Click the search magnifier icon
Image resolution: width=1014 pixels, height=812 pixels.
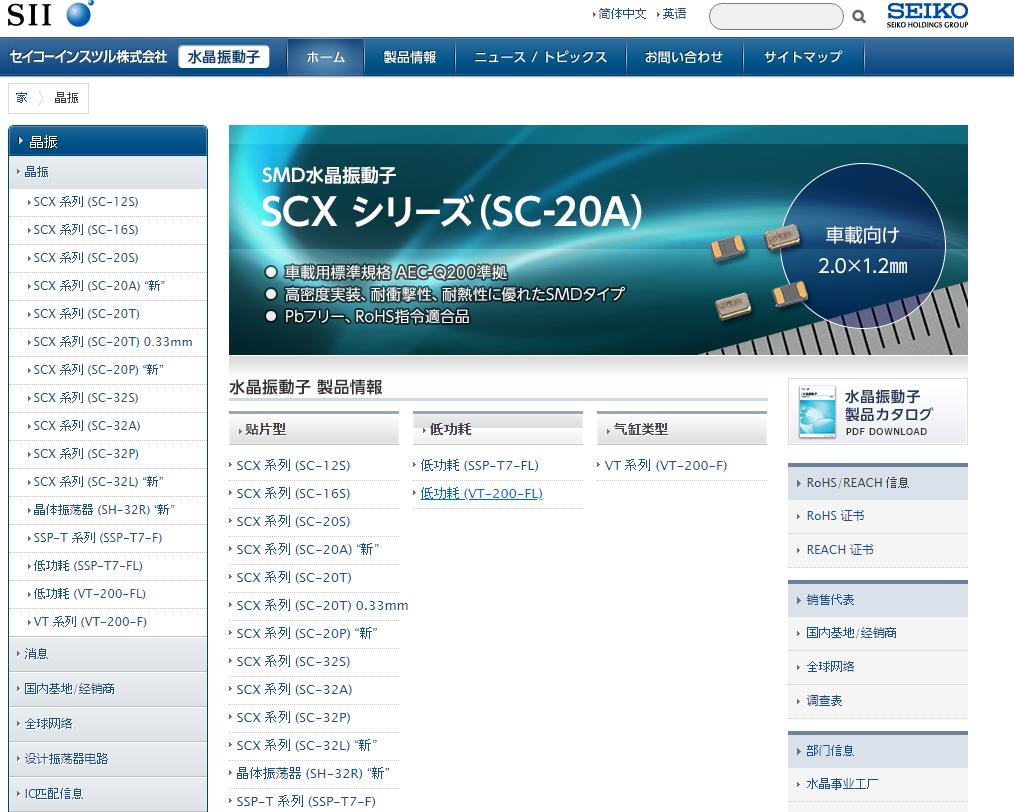click(x=858, y=17)
